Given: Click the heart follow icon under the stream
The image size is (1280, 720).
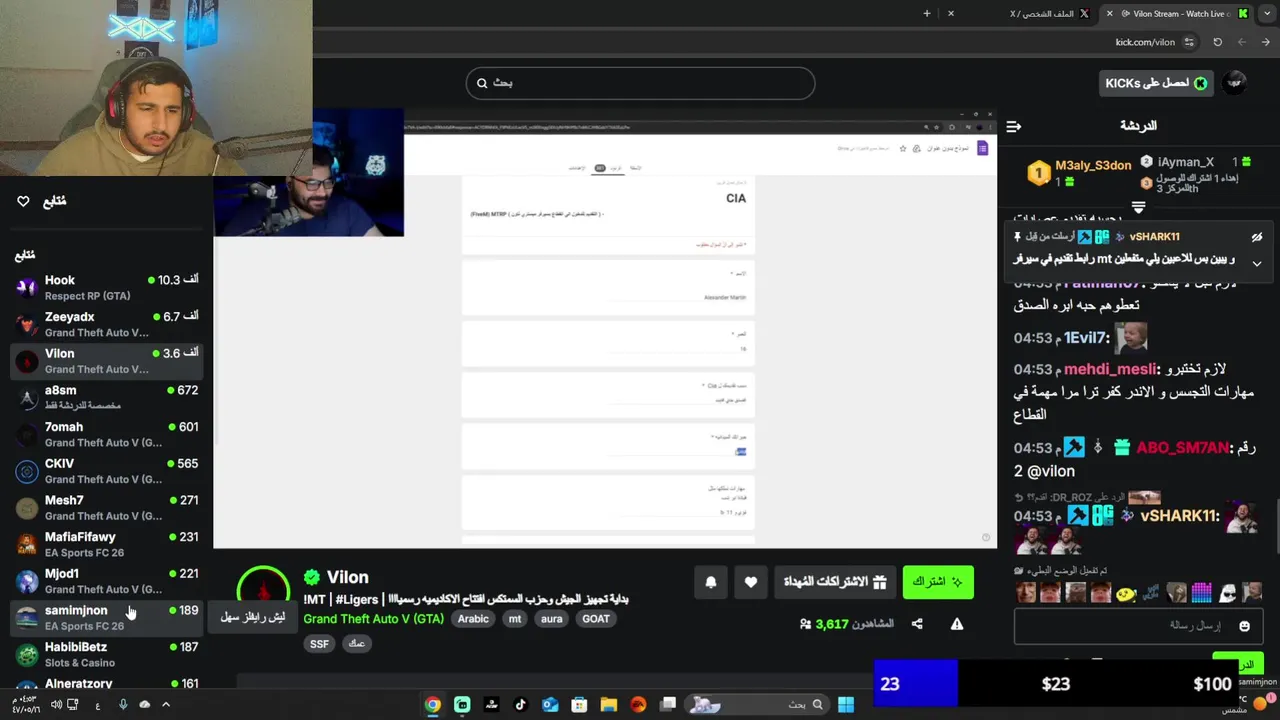Looking at the screenshot, I should tap(751, 582).
